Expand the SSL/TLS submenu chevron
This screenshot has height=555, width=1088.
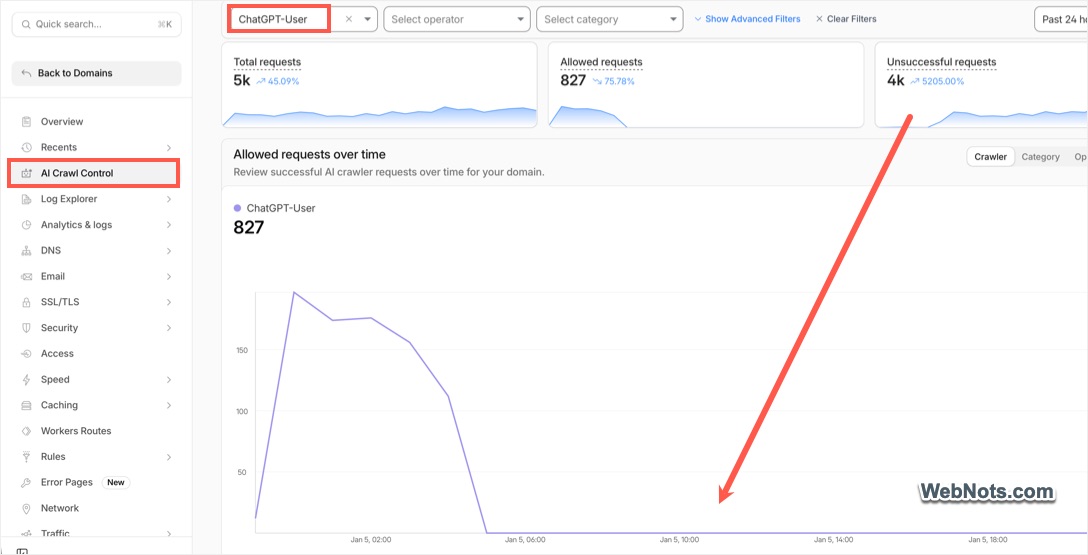click(169, 302)
